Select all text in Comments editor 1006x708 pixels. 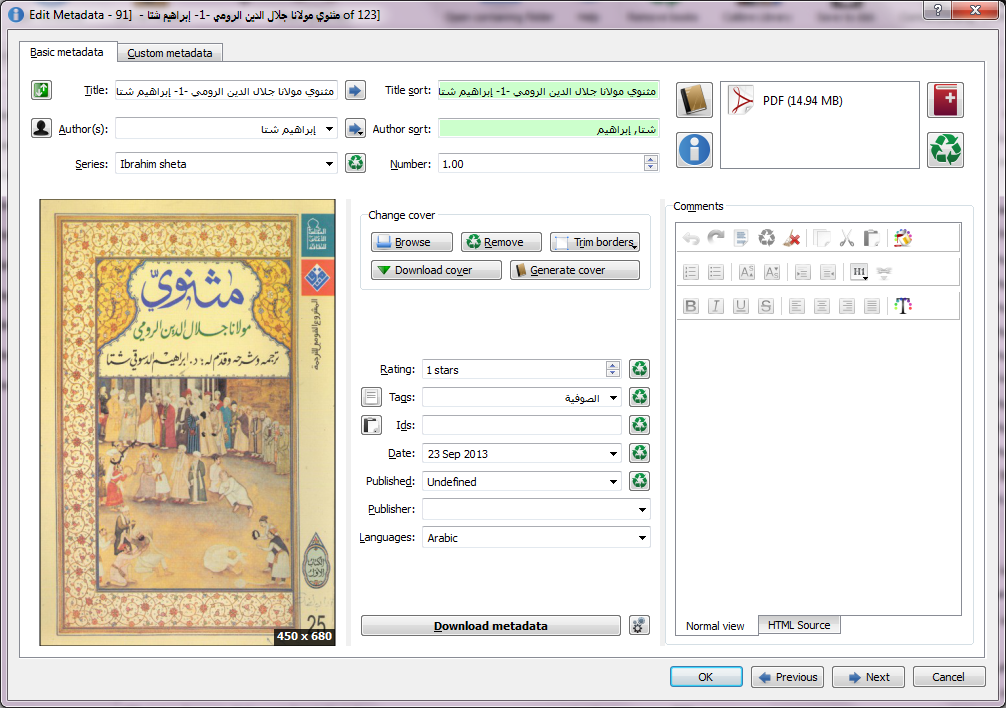point(741,239)
